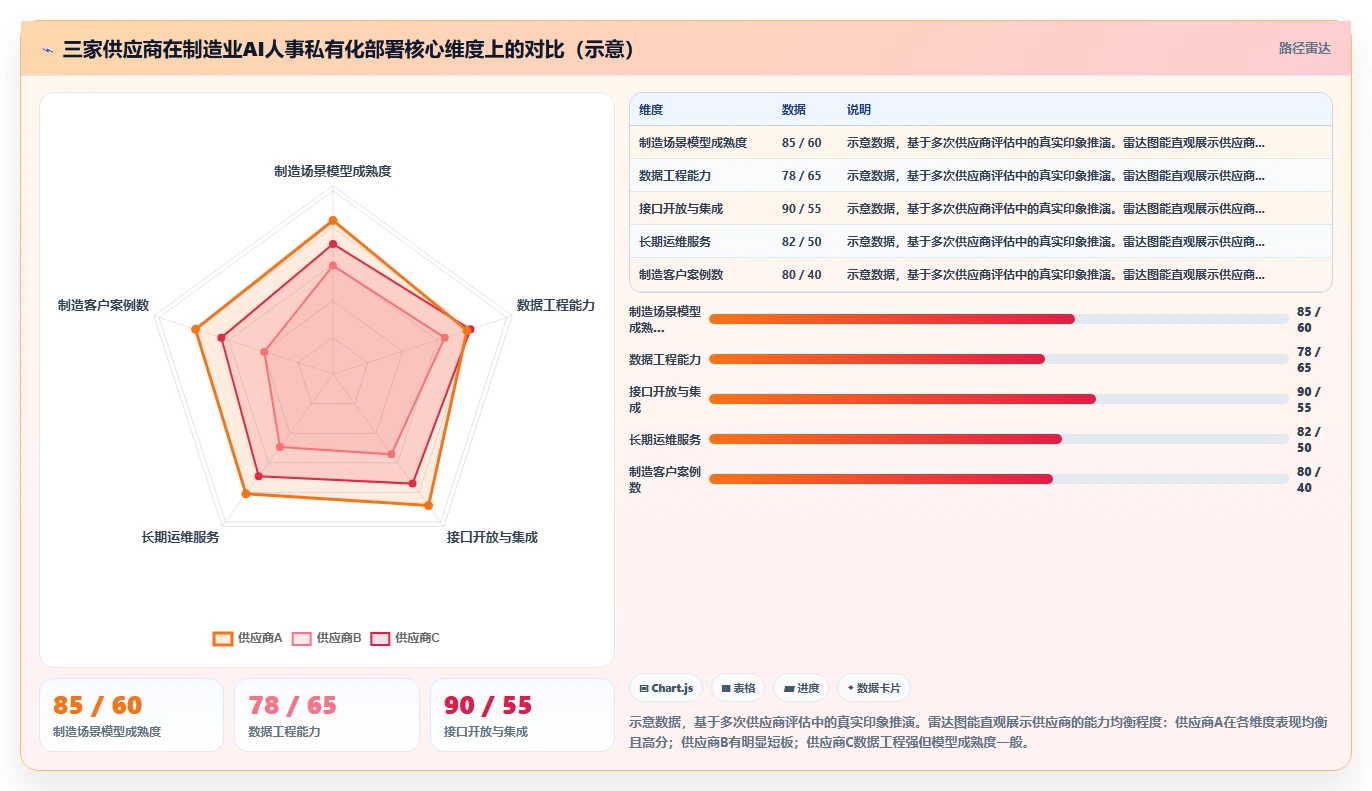Click the 82 / 50 value beside its progress bar
Image resolution: width=1372 pixels, height=791 pixels.
click(x=1309, y=440)
